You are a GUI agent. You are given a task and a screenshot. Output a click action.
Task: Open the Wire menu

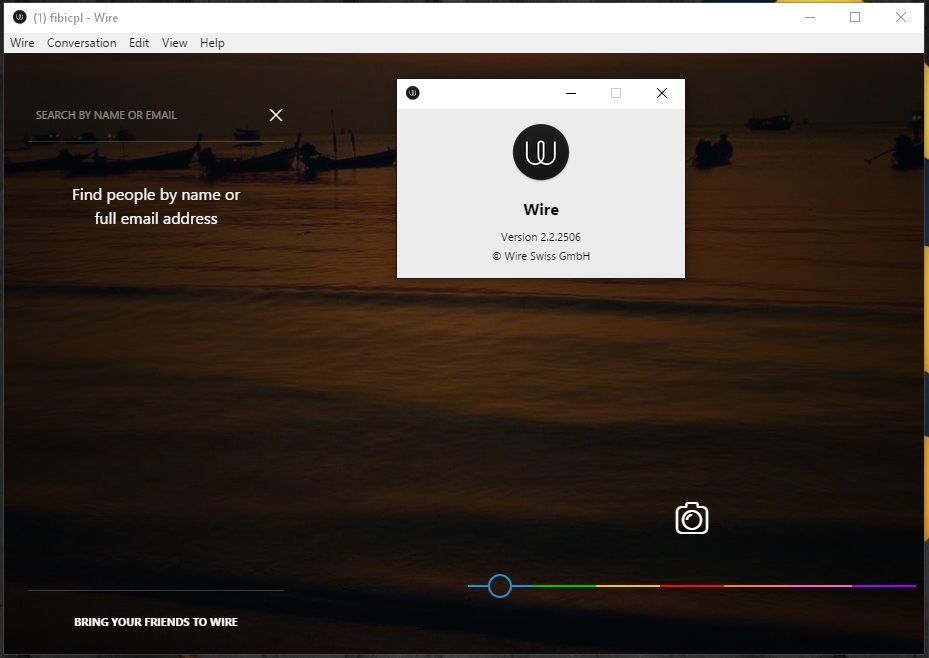(x=22, y=43)
